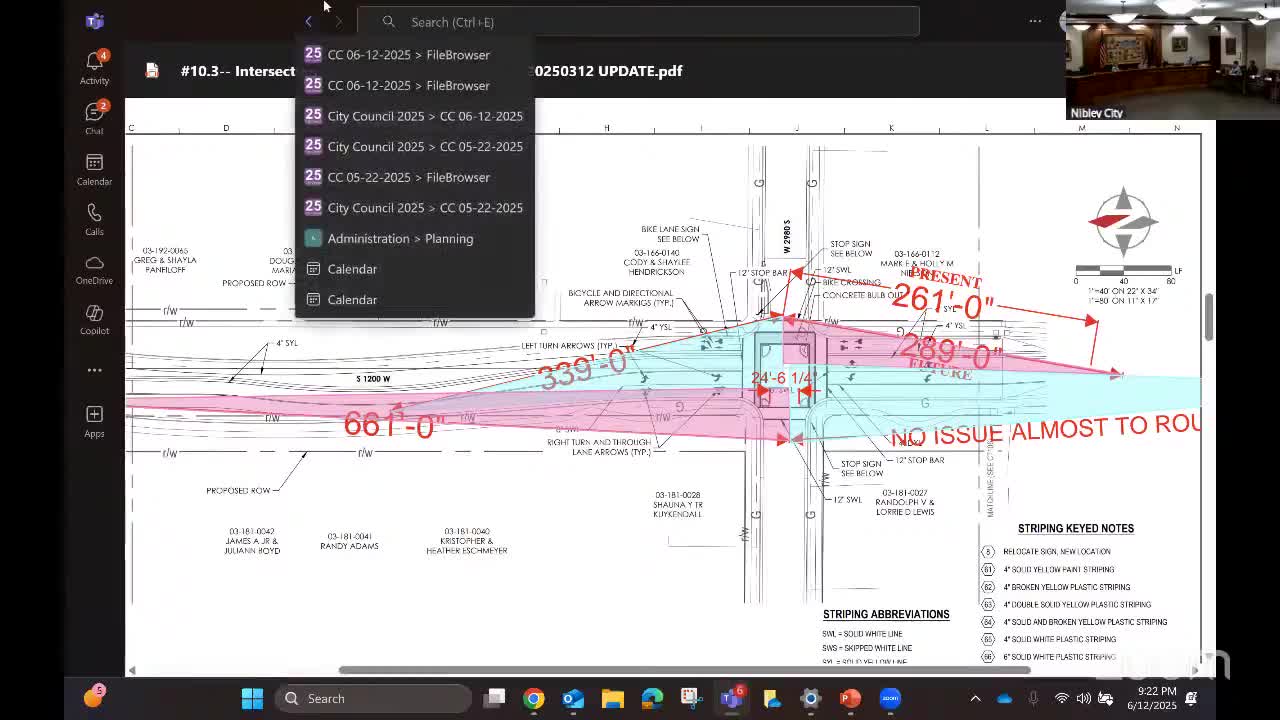Launch Copilot from the sidebar
This screenshot has width=1280, height=720.
[94, 319]
